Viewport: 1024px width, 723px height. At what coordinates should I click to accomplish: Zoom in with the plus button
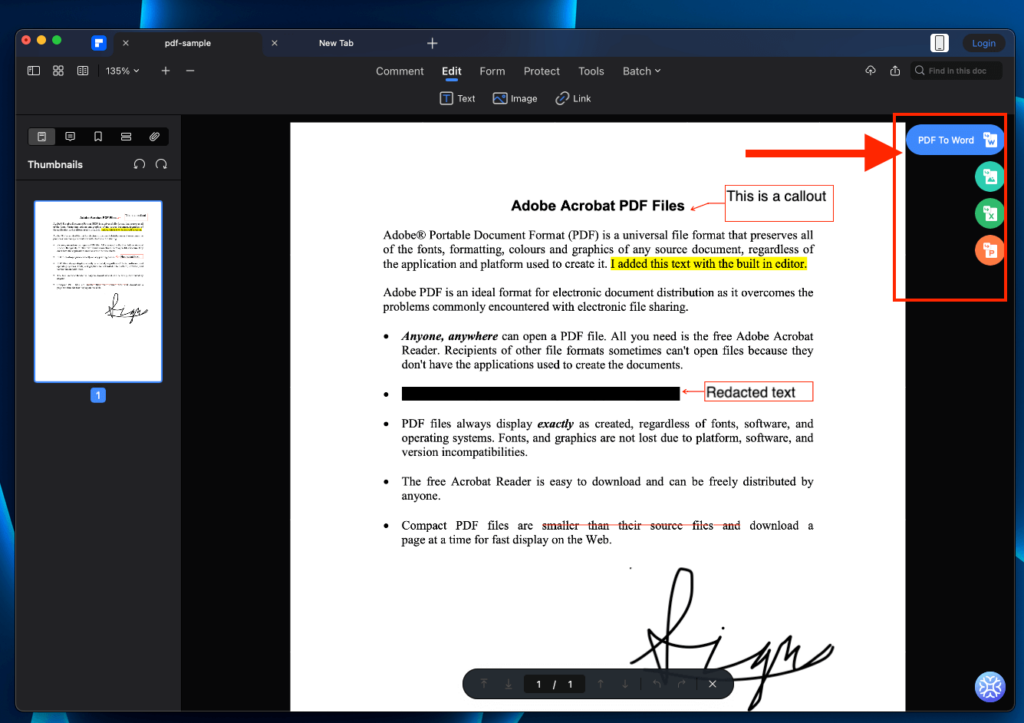(165, 71)
